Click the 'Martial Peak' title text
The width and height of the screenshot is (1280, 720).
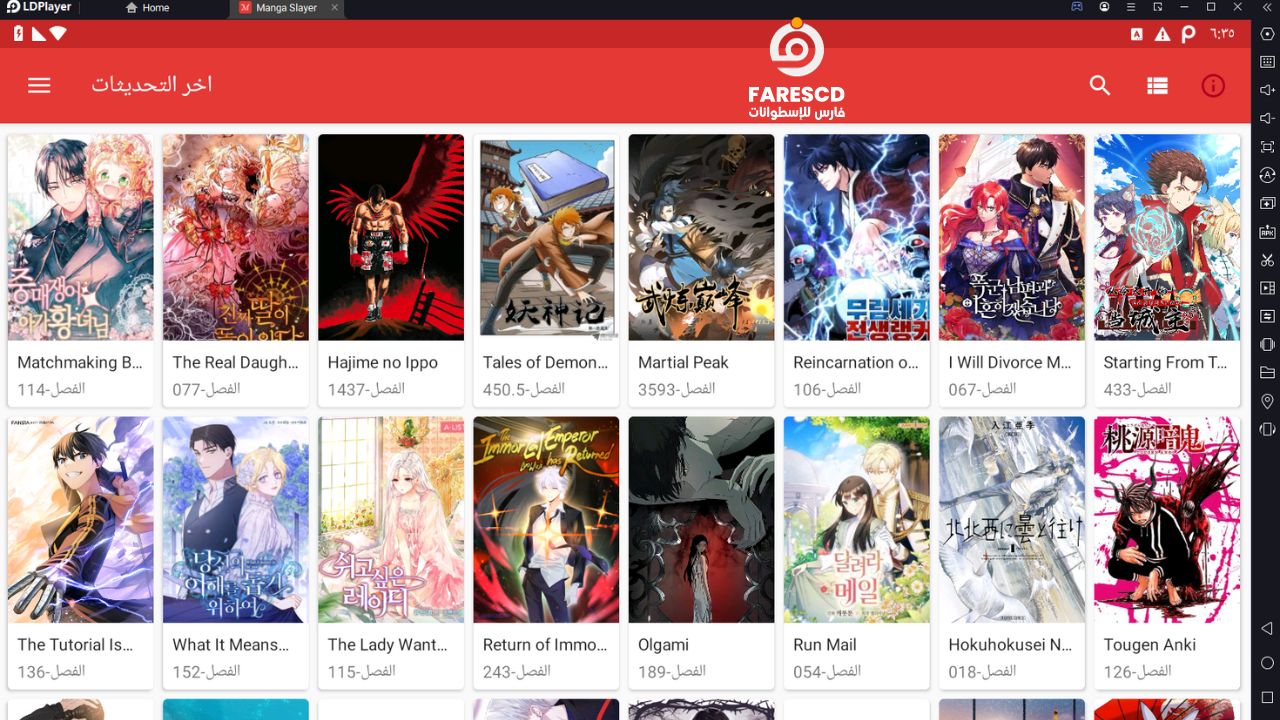(x=684, y=362)
